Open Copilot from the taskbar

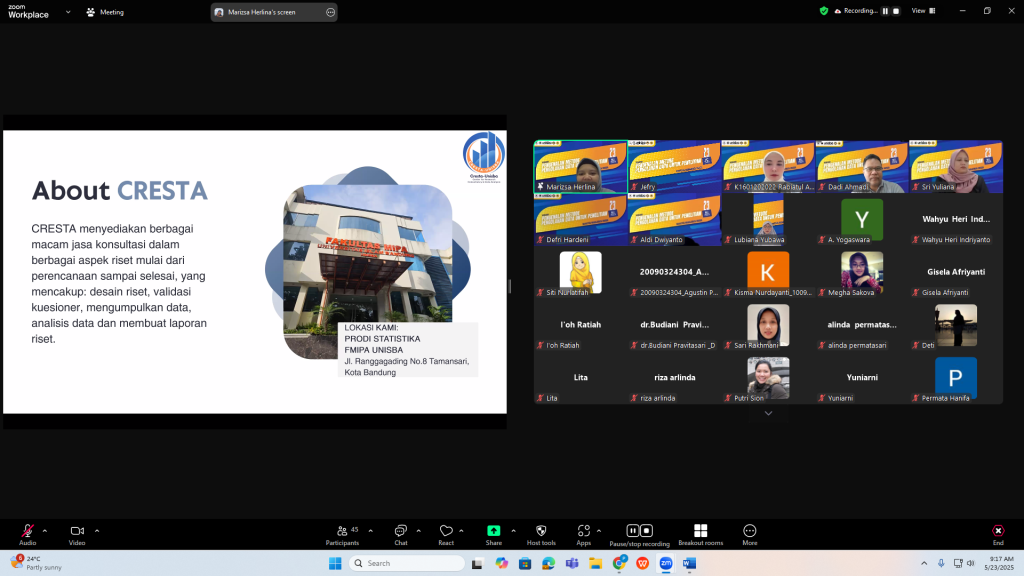pos(502,563)
